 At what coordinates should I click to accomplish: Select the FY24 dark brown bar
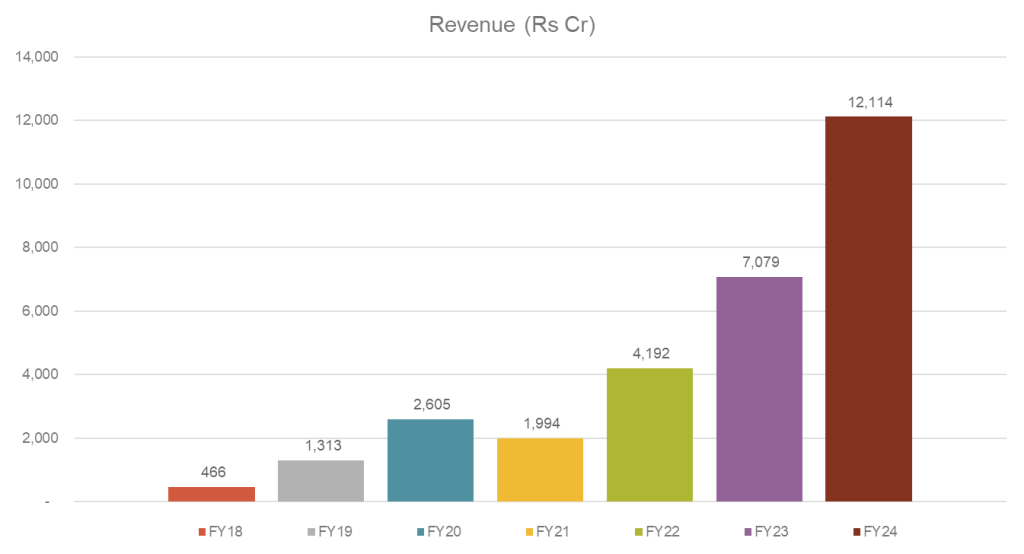tap(868, 309)
